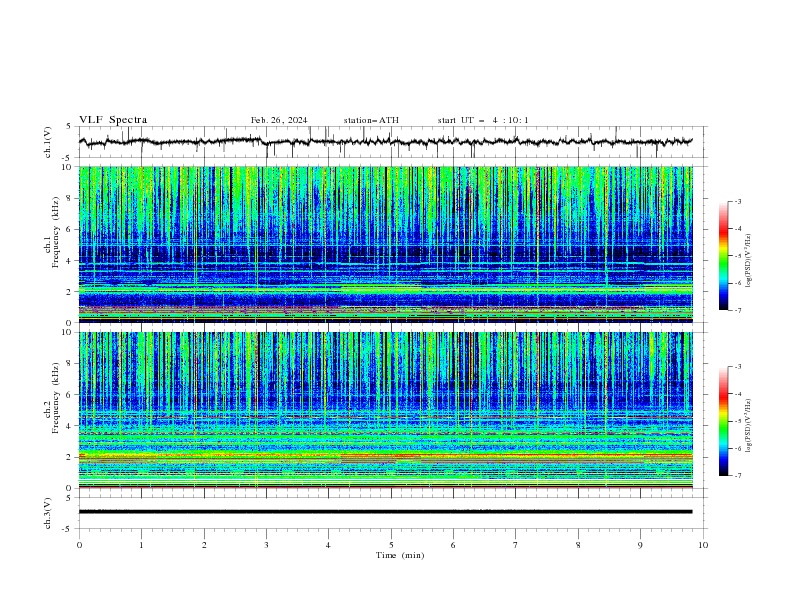
Task: Click the "station=ATH" header label
Action: (371, 120)
